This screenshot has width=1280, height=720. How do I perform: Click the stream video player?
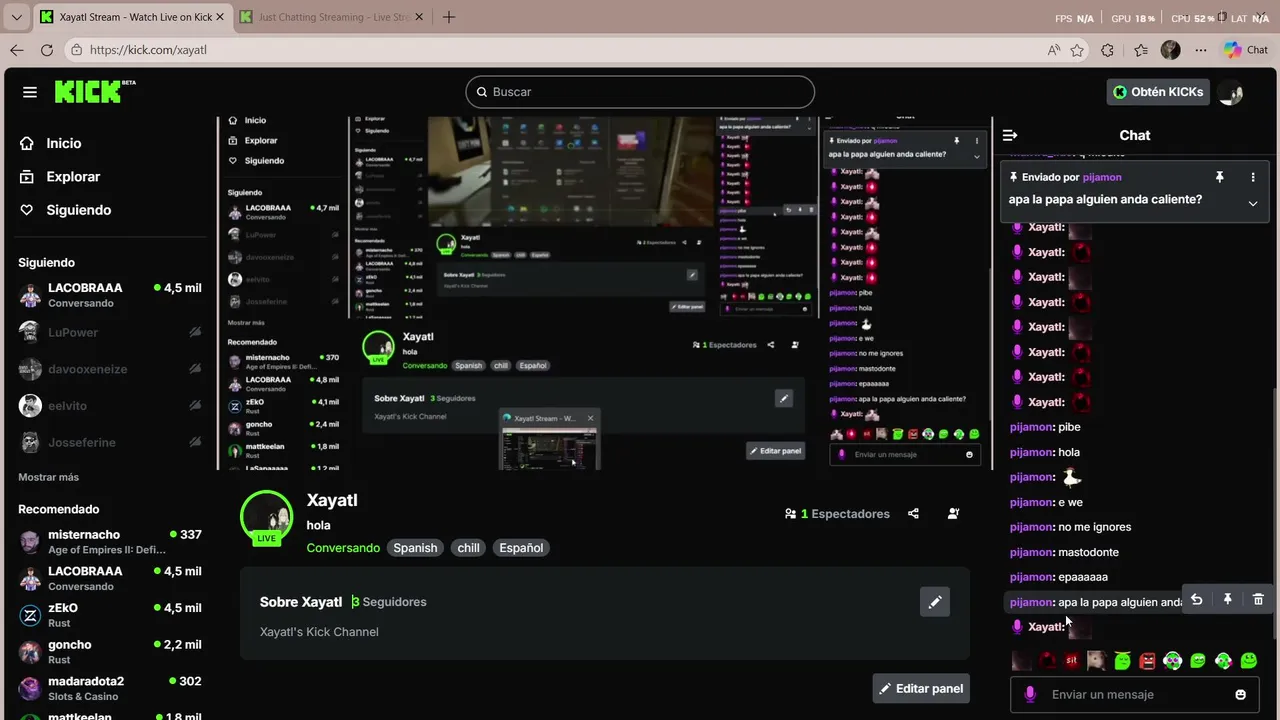(x=605, y=293)
